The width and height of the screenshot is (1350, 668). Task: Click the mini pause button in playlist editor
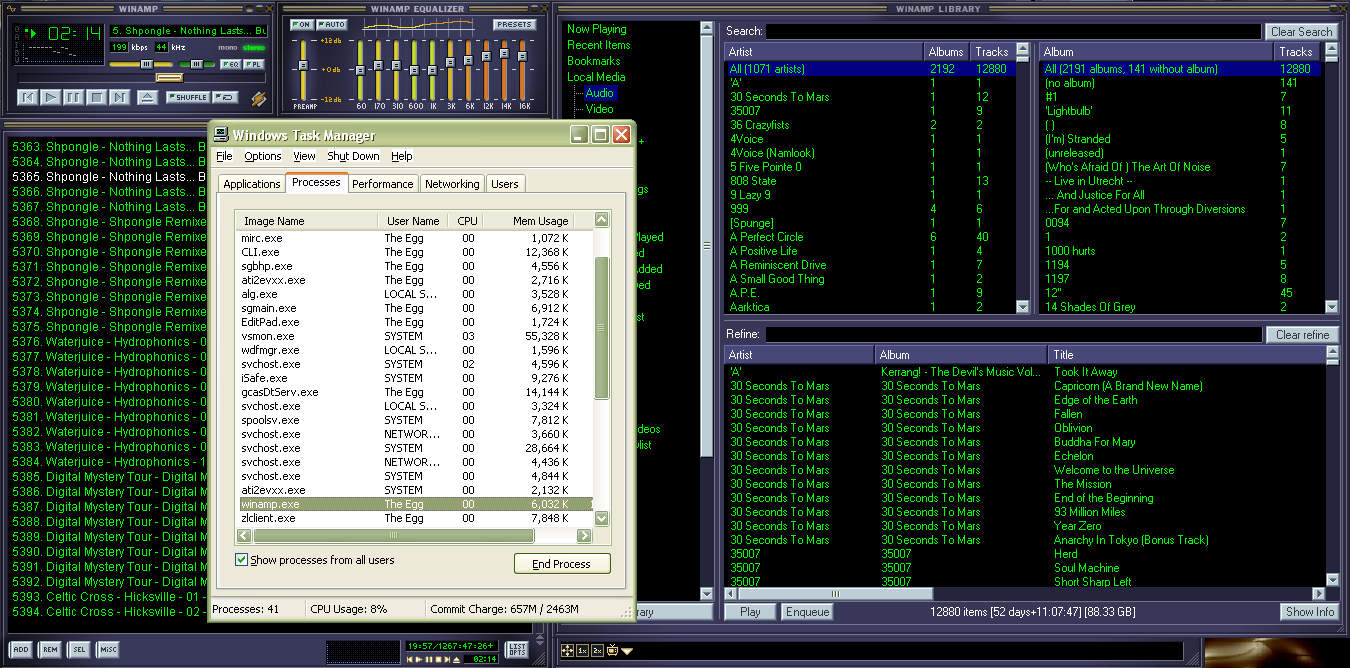tap(428, 659)
